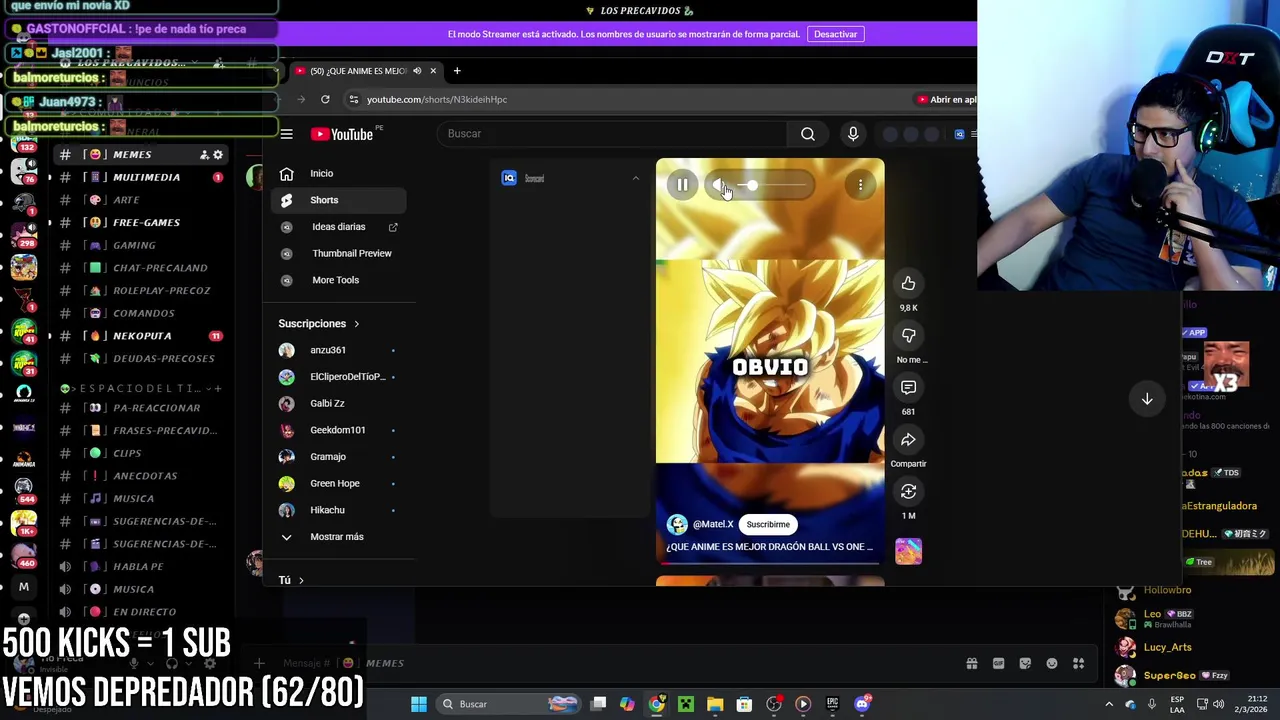Open site info icon in address bar

[353, 99]
